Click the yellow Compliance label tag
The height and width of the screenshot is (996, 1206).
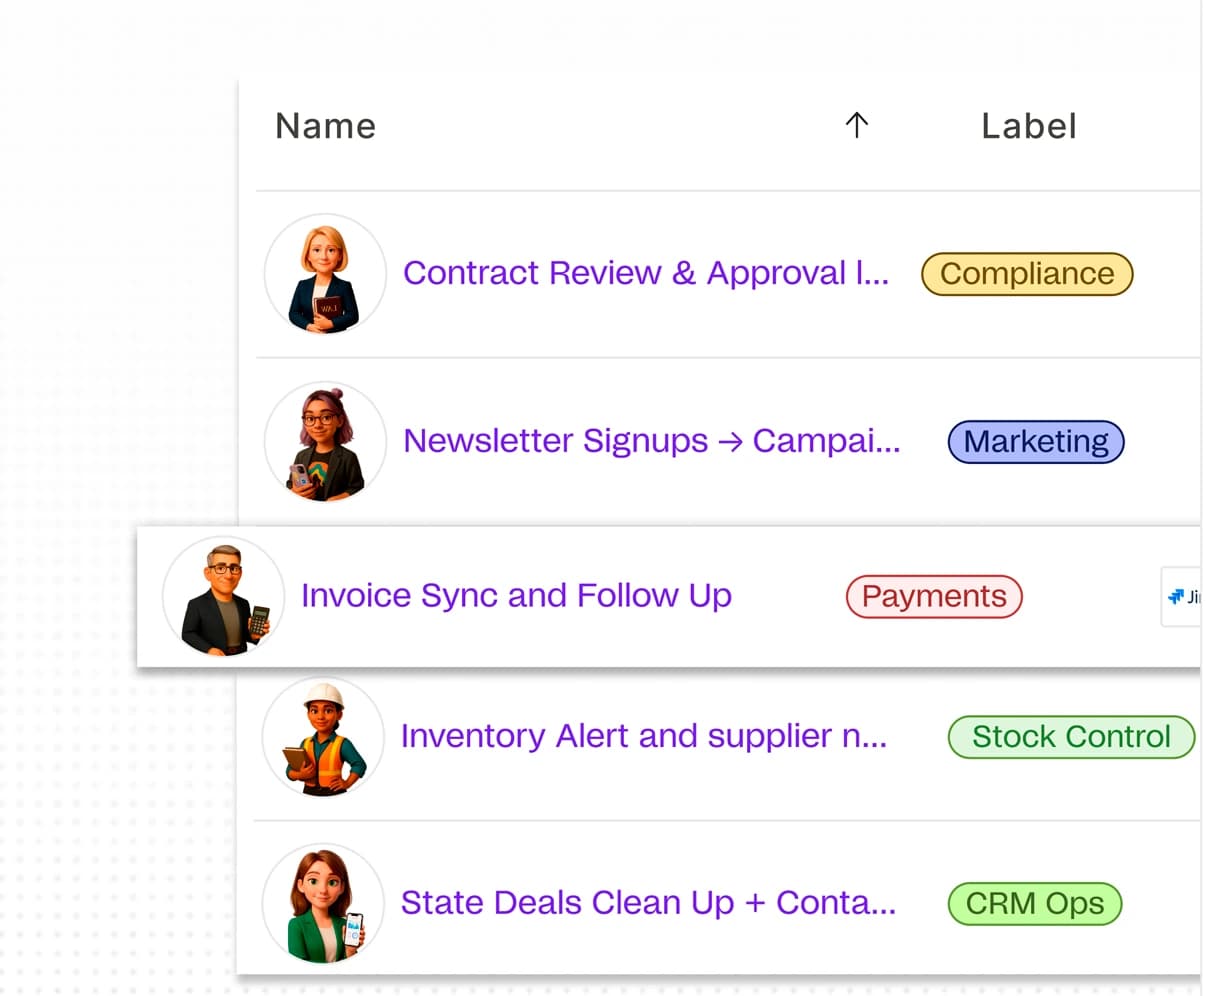[1027, 274]
